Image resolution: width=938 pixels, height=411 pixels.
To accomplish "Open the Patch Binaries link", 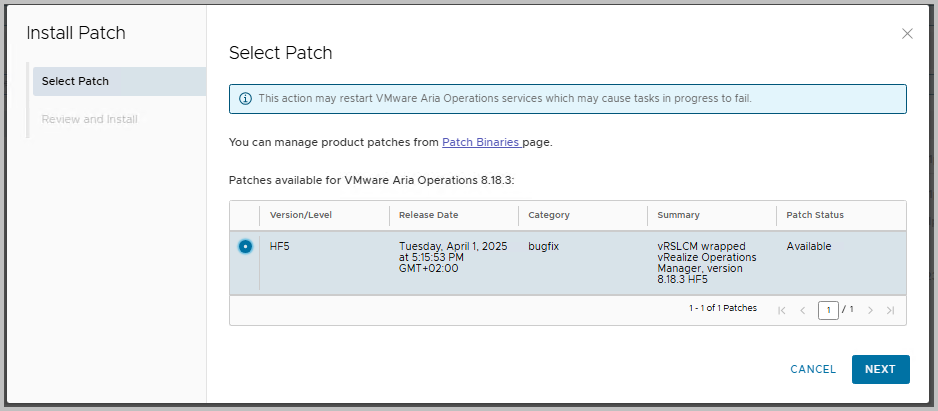I will (x=482, y=143).
